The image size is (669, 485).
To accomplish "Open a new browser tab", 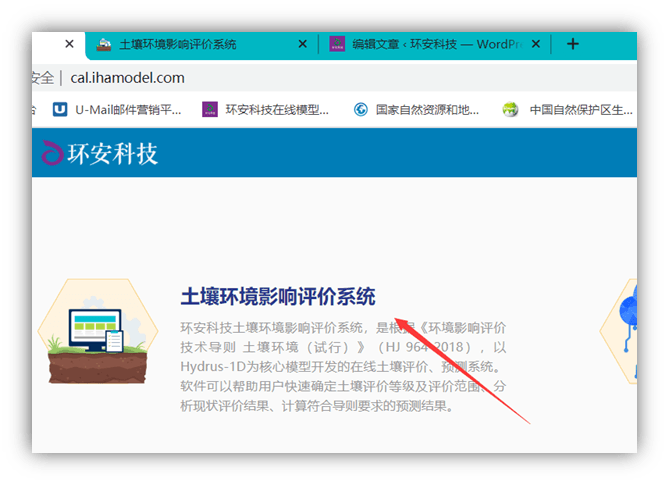I will [x=573, y=44].
